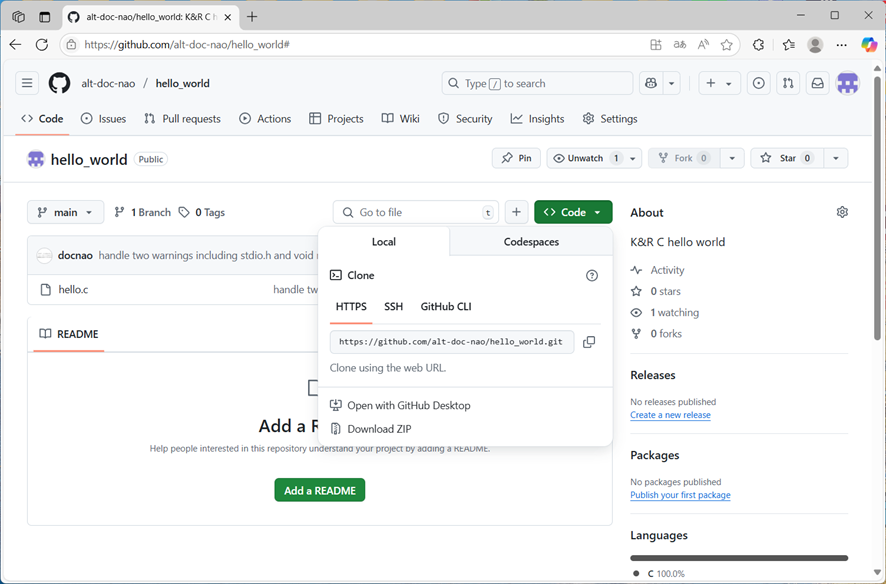Open the GitHub hamburger navigation menu
Viewport: 886px width, 584px height.
coord(27,84)
